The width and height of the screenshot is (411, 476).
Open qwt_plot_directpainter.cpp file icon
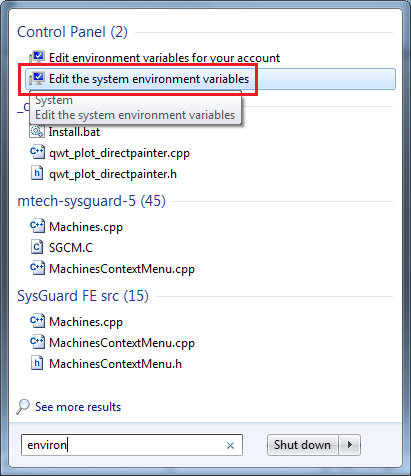[x=37, y=153]
